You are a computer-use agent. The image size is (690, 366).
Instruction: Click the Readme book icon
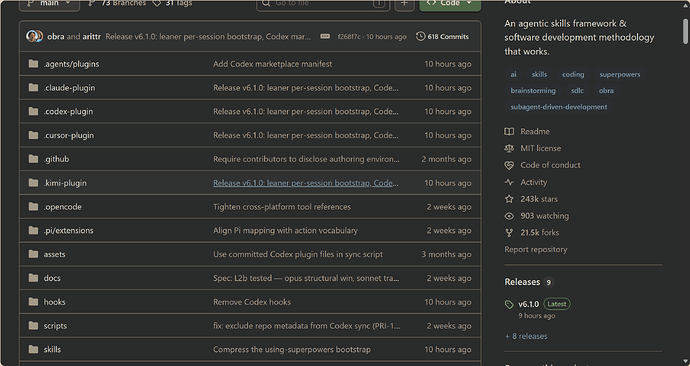[x=509, y=132]
